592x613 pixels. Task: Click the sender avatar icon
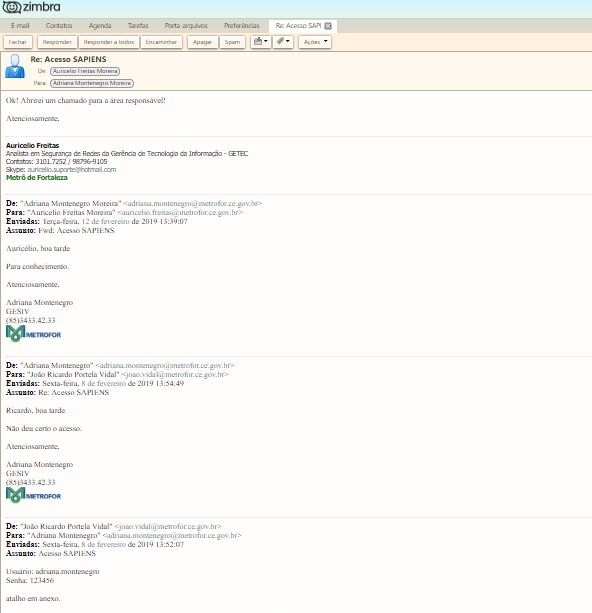coord(15,66)
